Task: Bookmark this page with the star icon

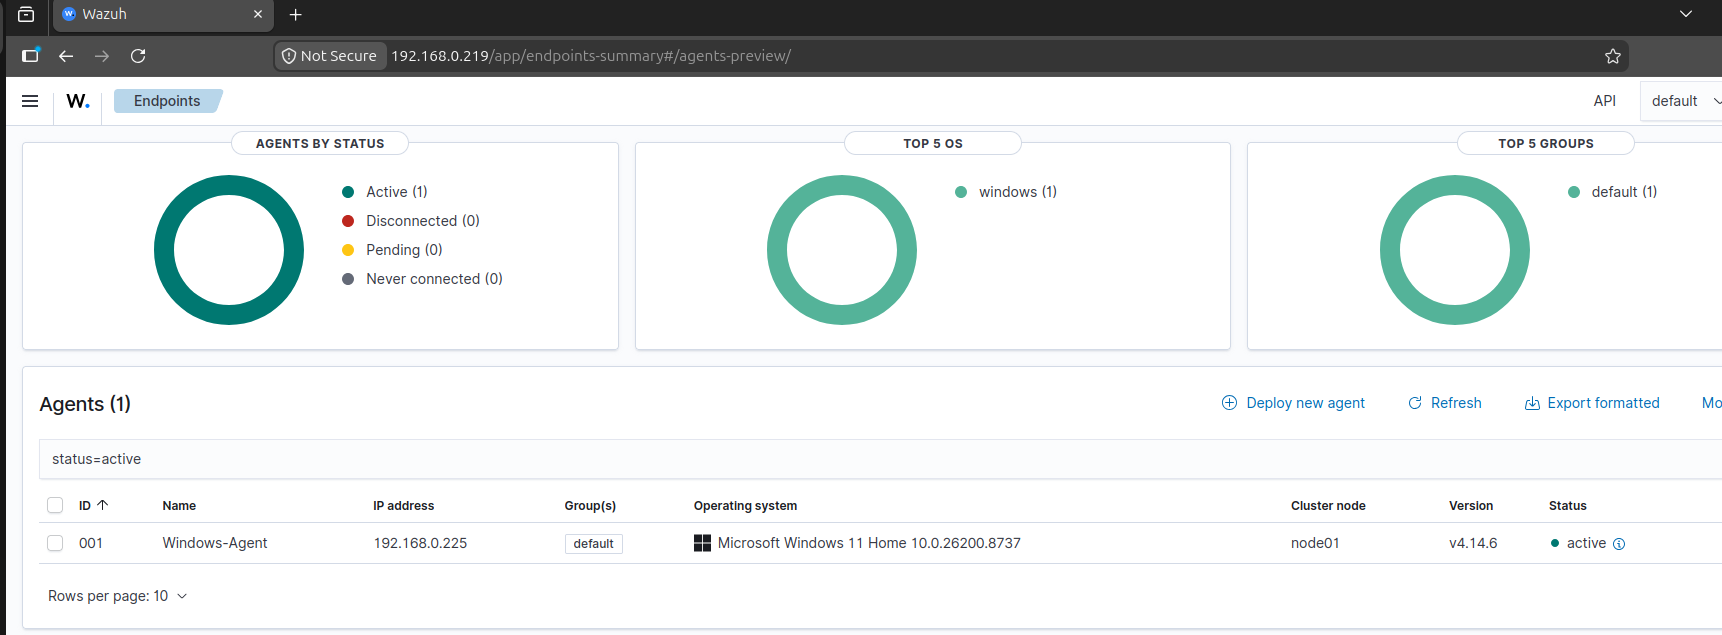Action: coord(1612,56)
